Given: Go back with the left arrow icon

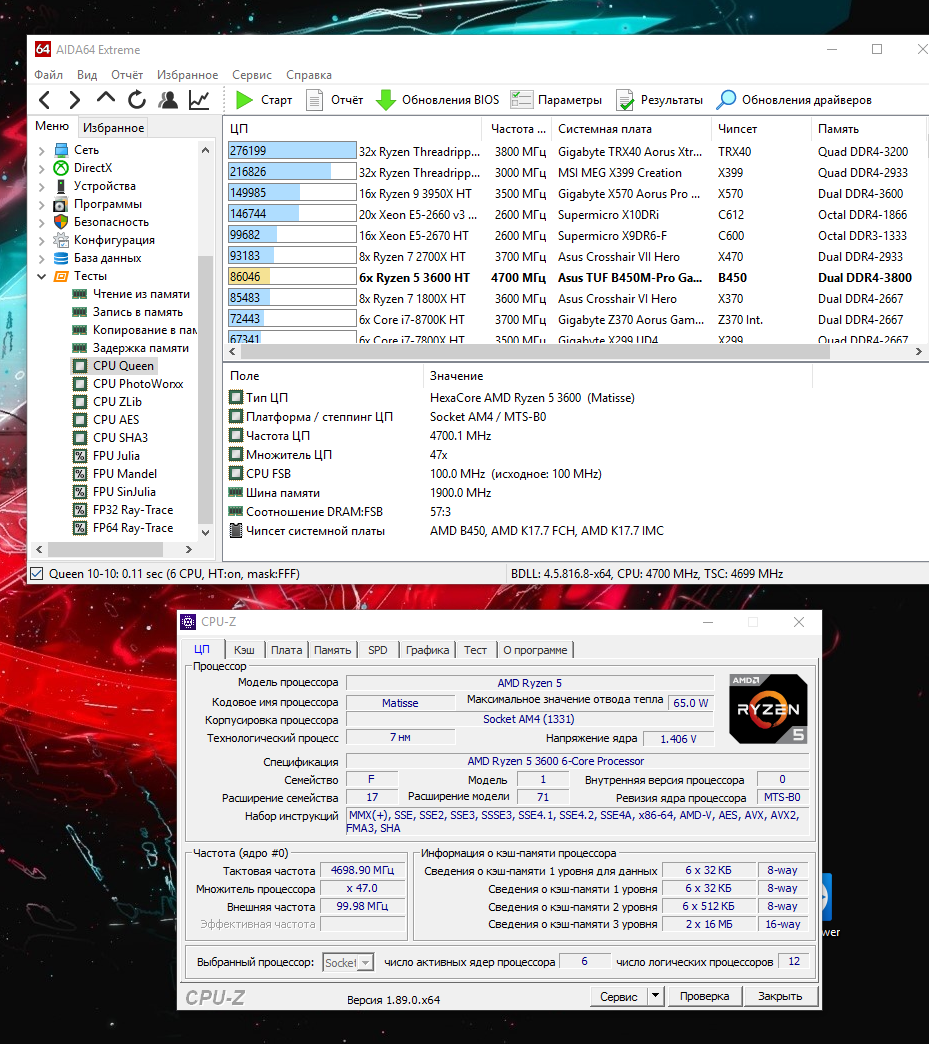Looking at the screenshot, I should pyautogui.click(x=45, y=100).
